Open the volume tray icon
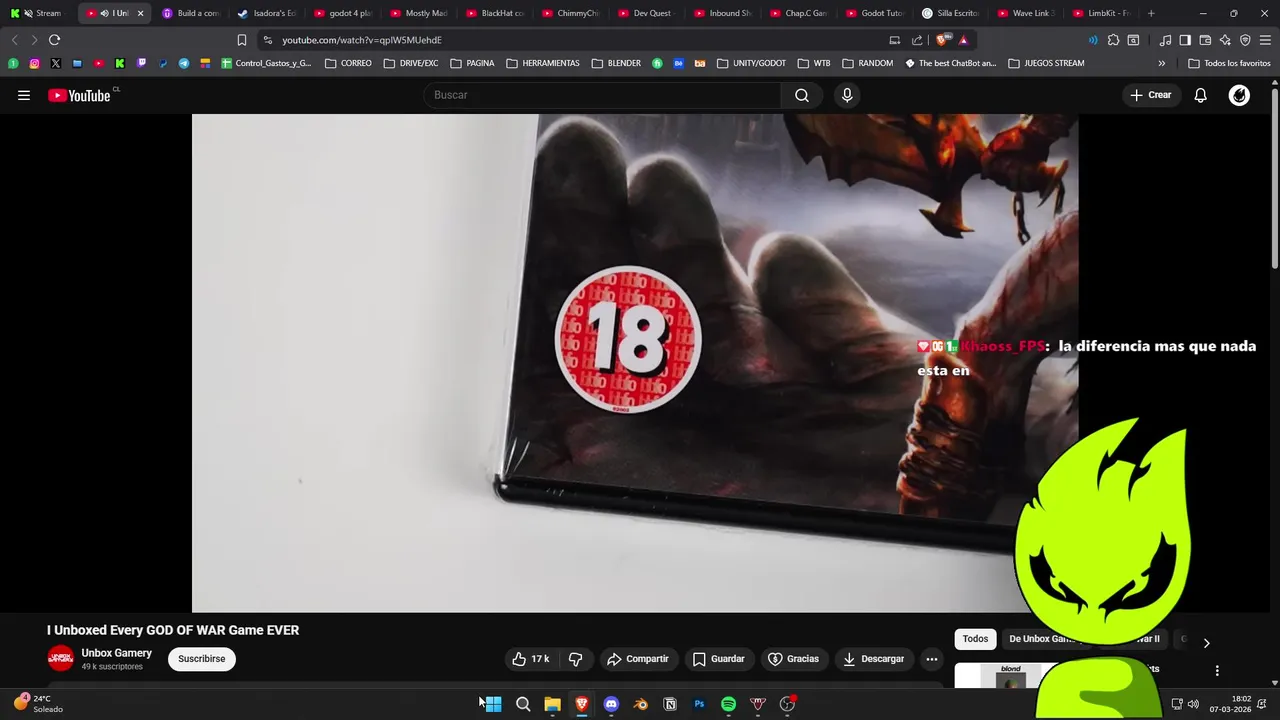1280x720 pixels. click(1193, 704)
